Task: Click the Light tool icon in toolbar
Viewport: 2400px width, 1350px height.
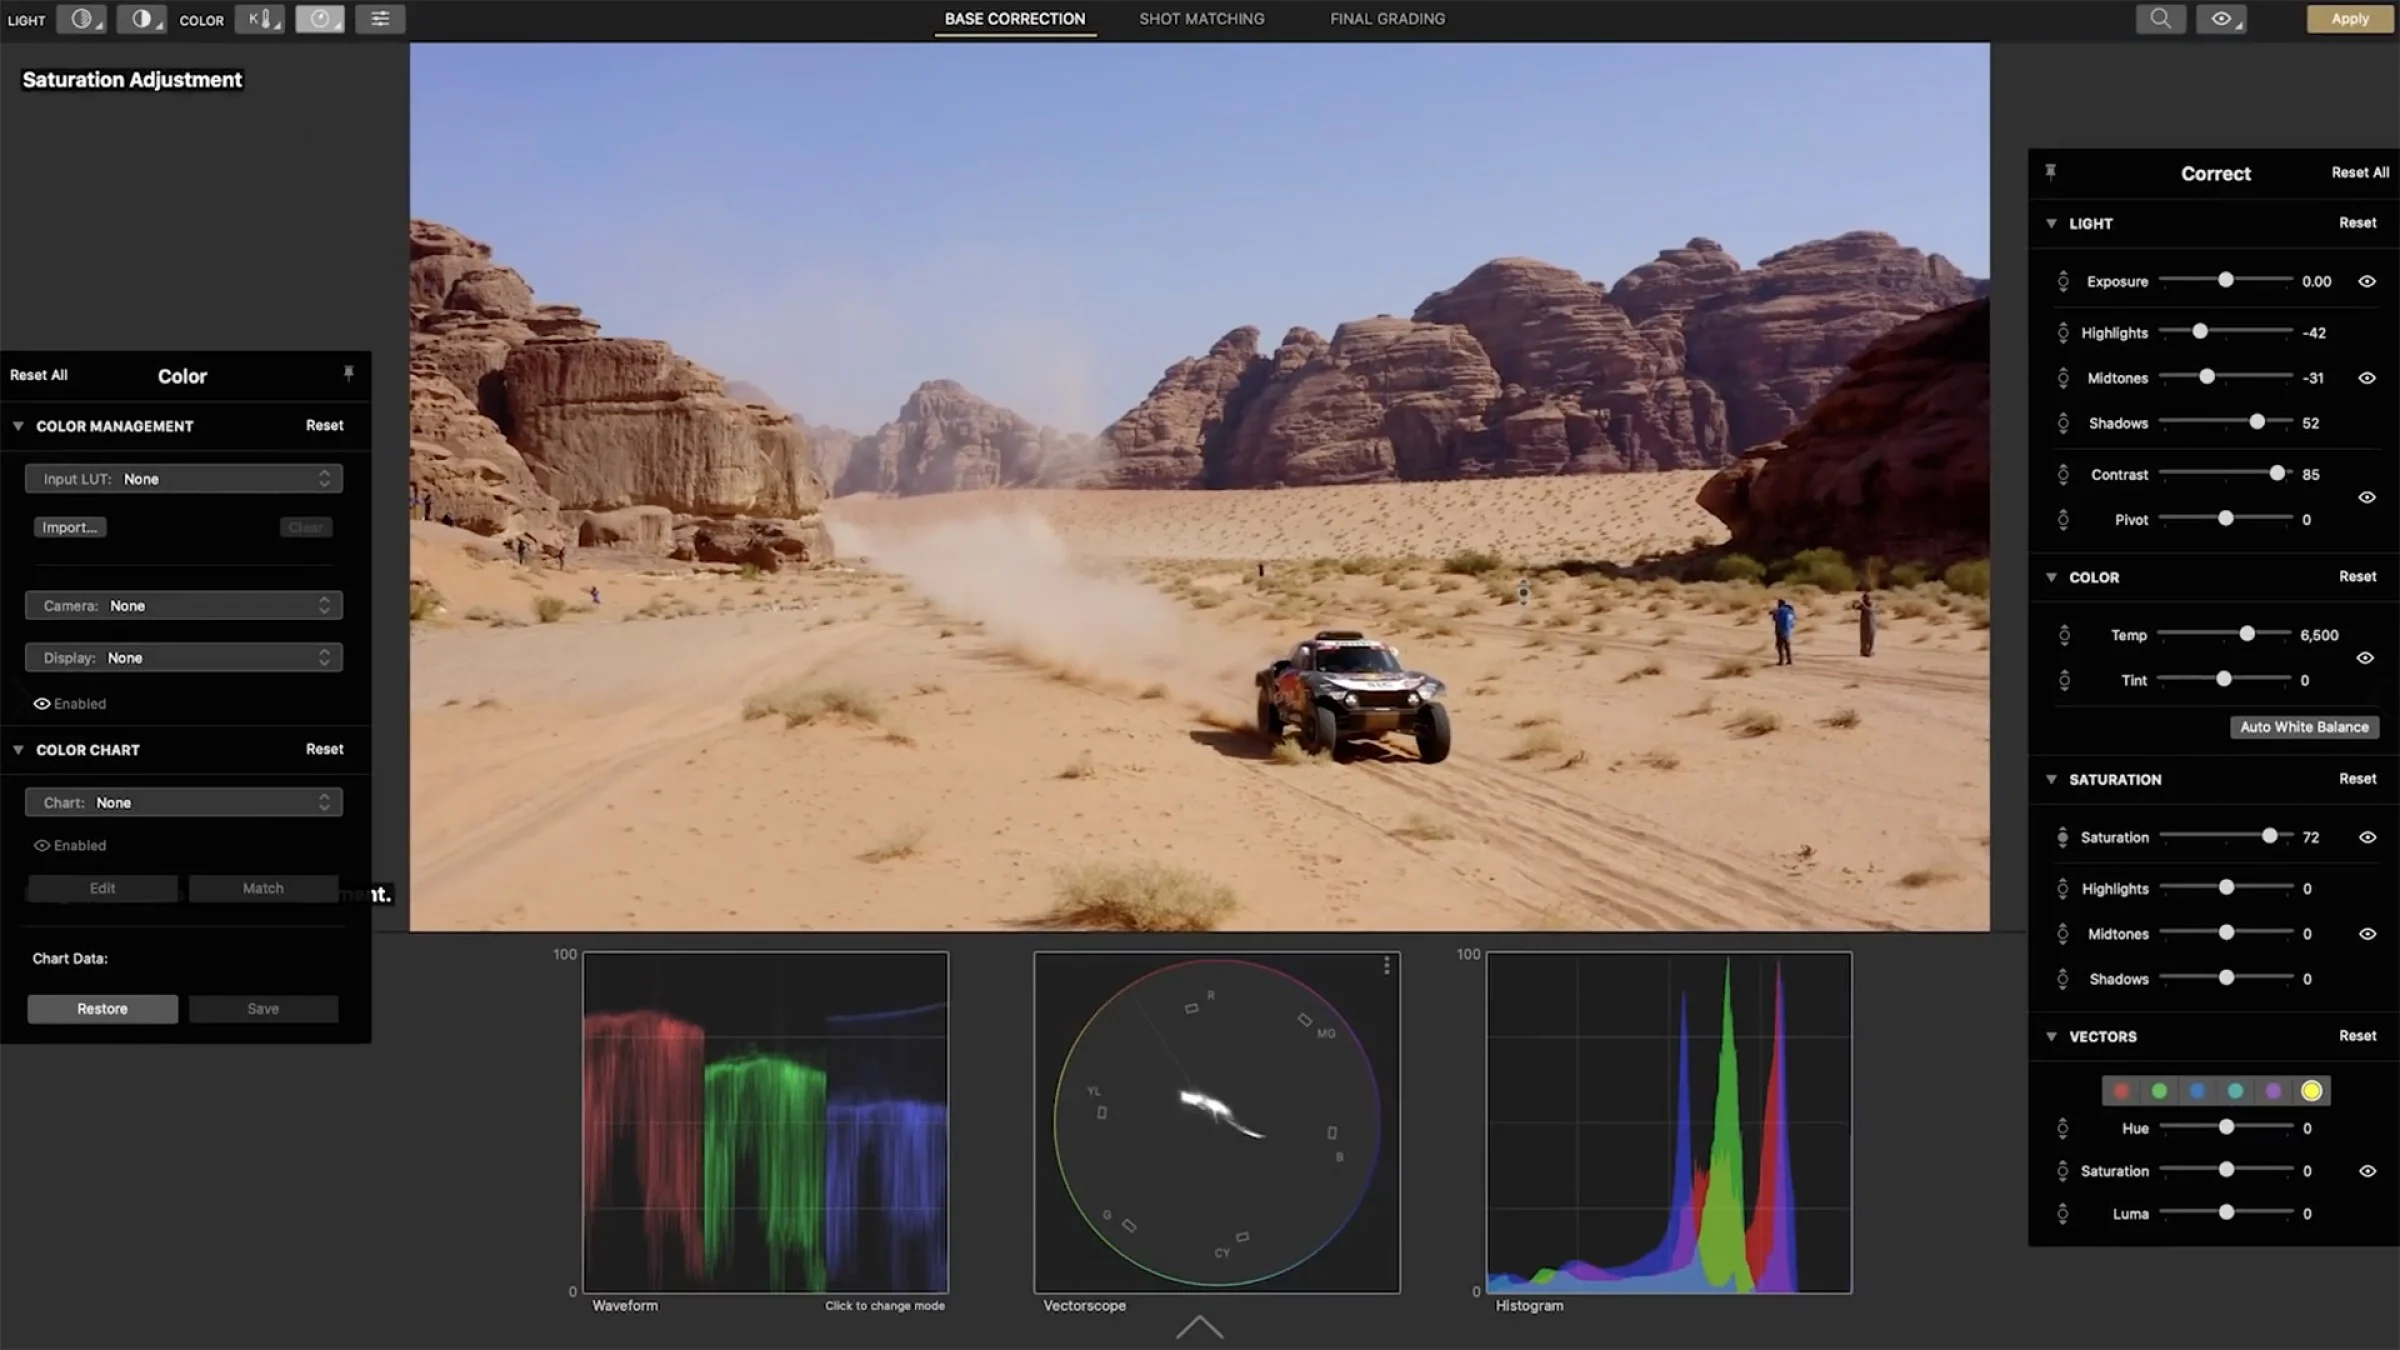Action: click(x=81, y=18)
